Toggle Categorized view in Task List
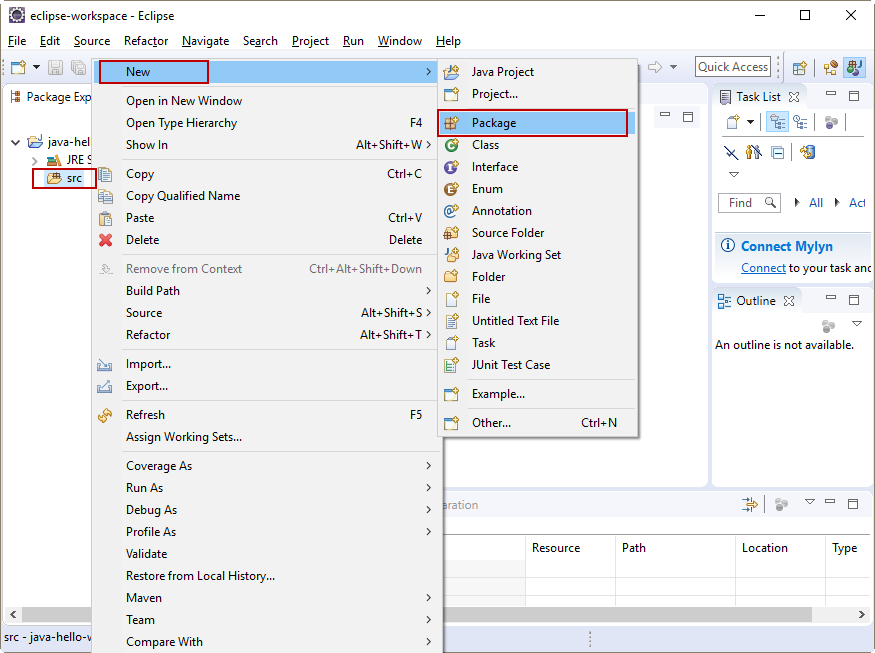Screen dimensions: 875x653 [x=777, y=122]
